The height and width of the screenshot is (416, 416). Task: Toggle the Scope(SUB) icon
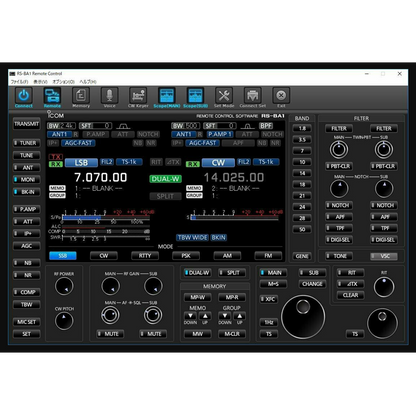[x=195, y=96]
